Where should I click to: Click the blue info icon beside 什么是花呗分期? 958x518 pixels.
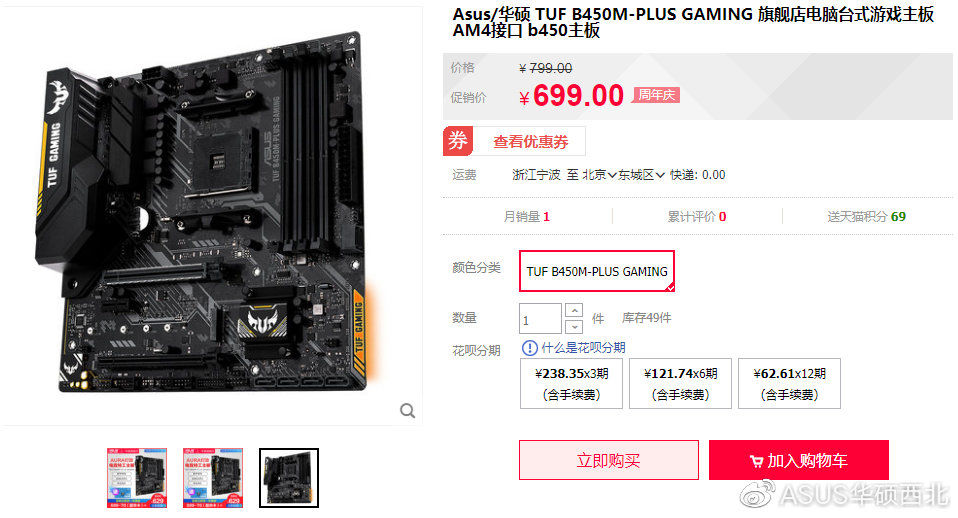point(530,348)
